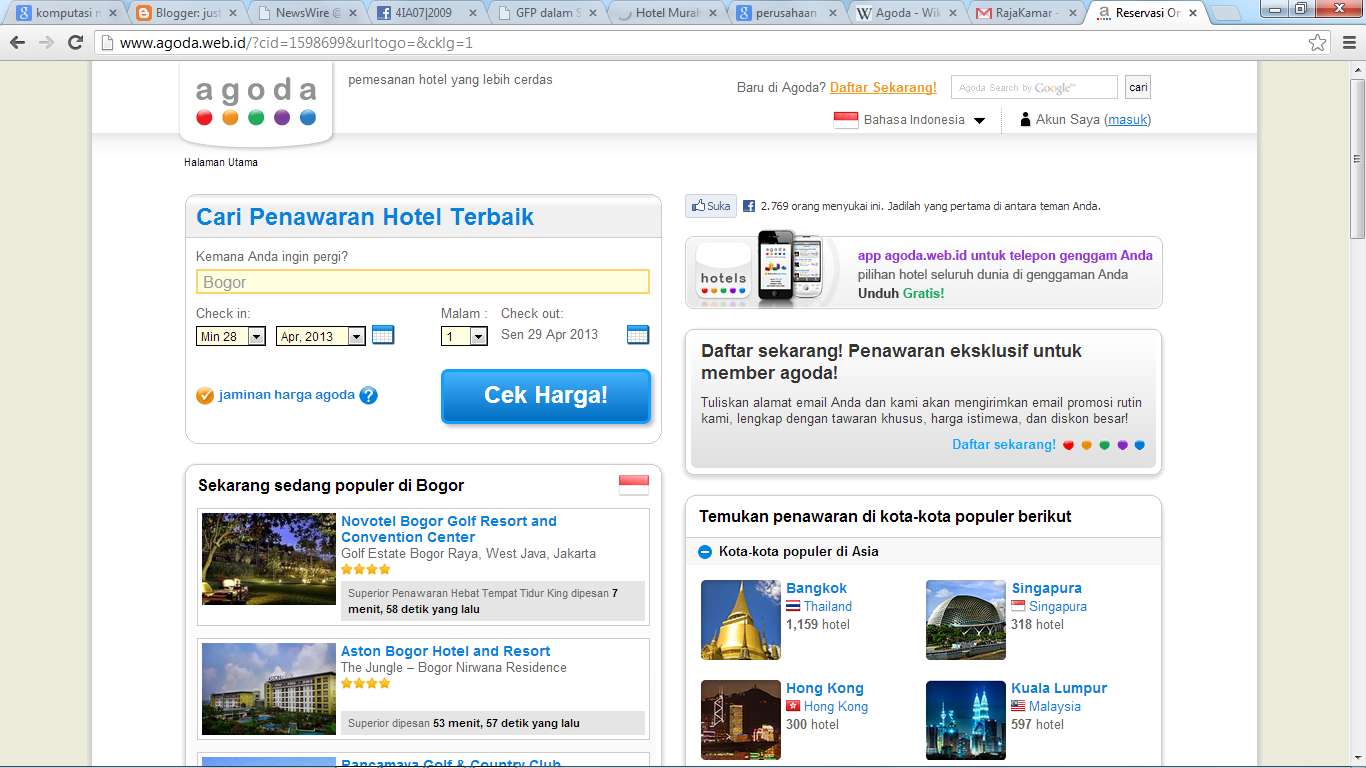Switch to the komputasi tab
Screen dimensions: 1366x768
tap(65, 13)
